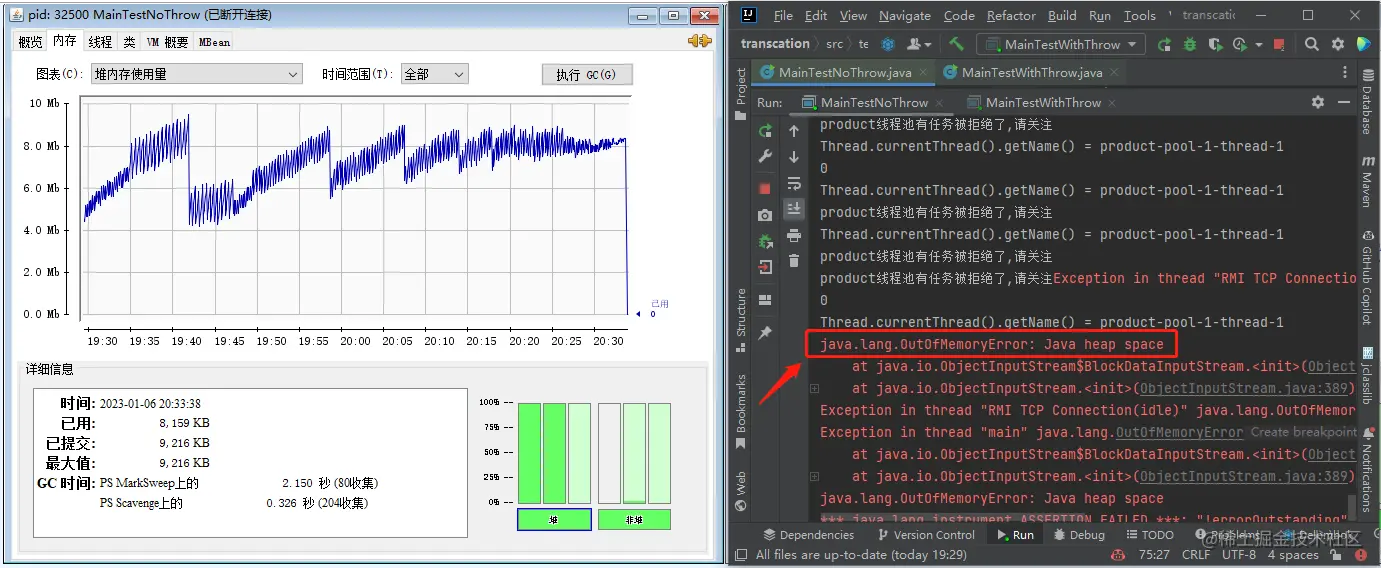1381x568 pixels.
Task: Open the Build menu
Action: [x=1062, y=15]
